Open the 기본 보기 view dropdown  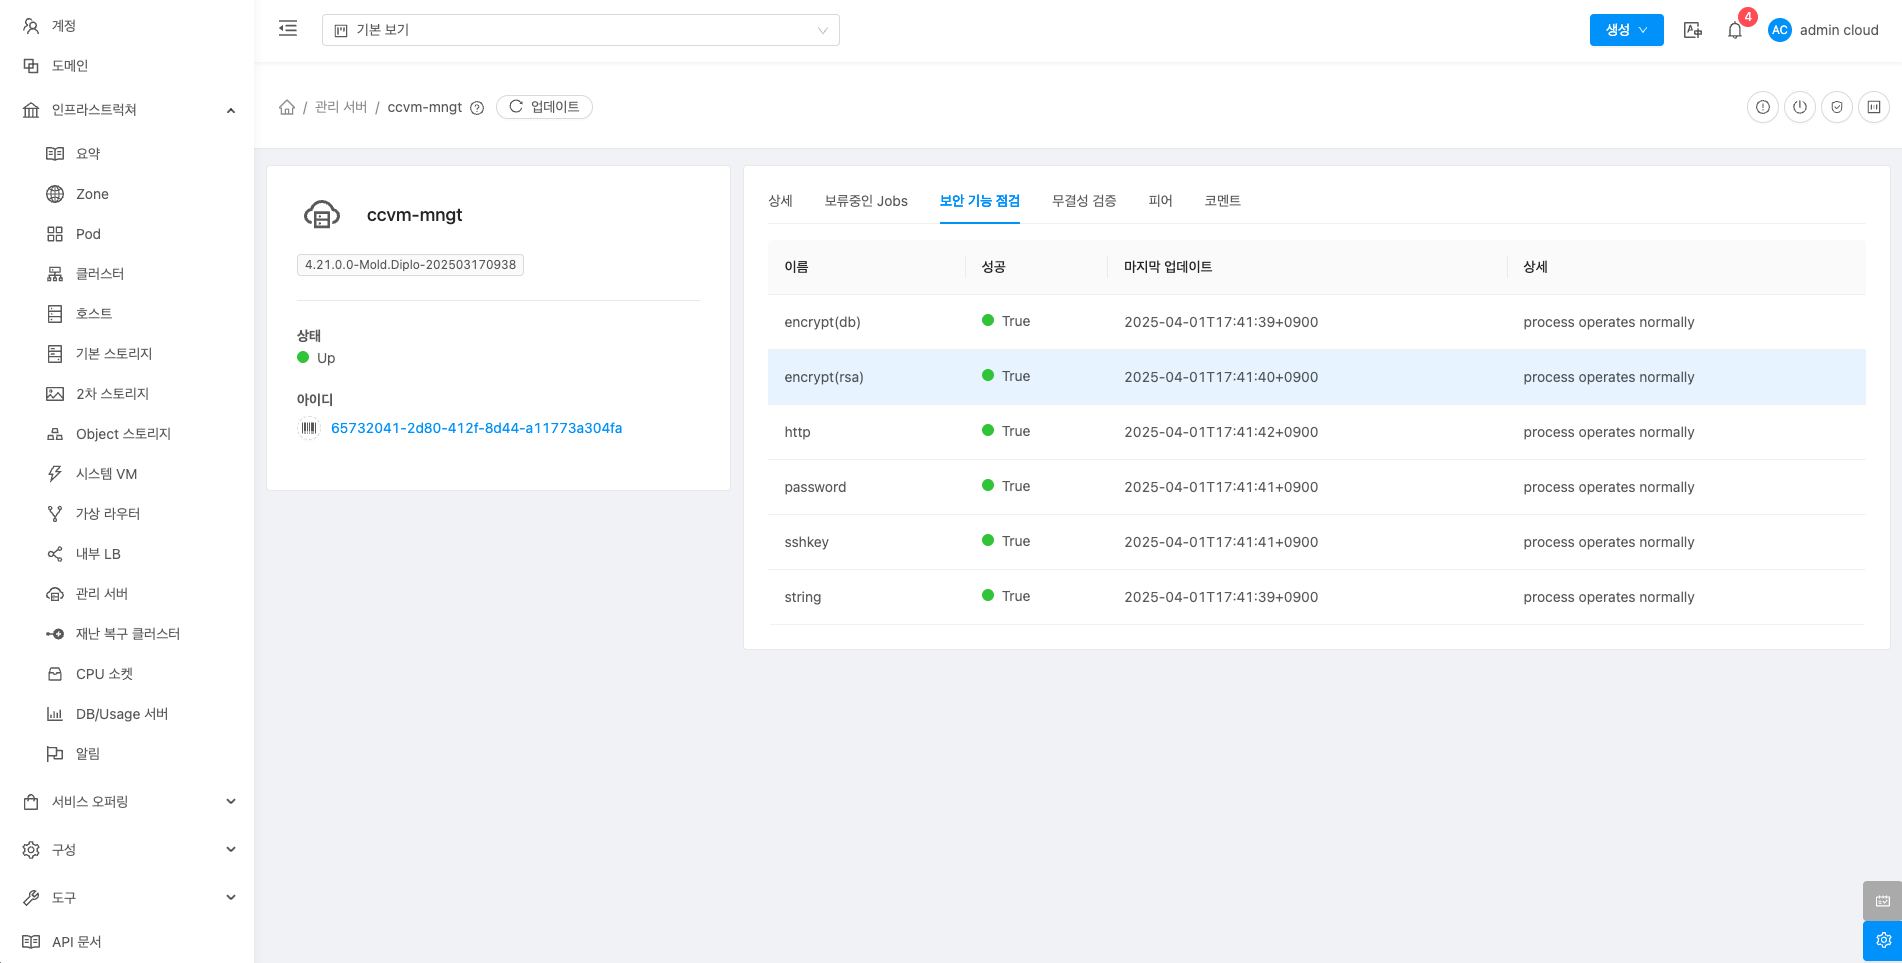pyautogui.click(x=580, y=30)
